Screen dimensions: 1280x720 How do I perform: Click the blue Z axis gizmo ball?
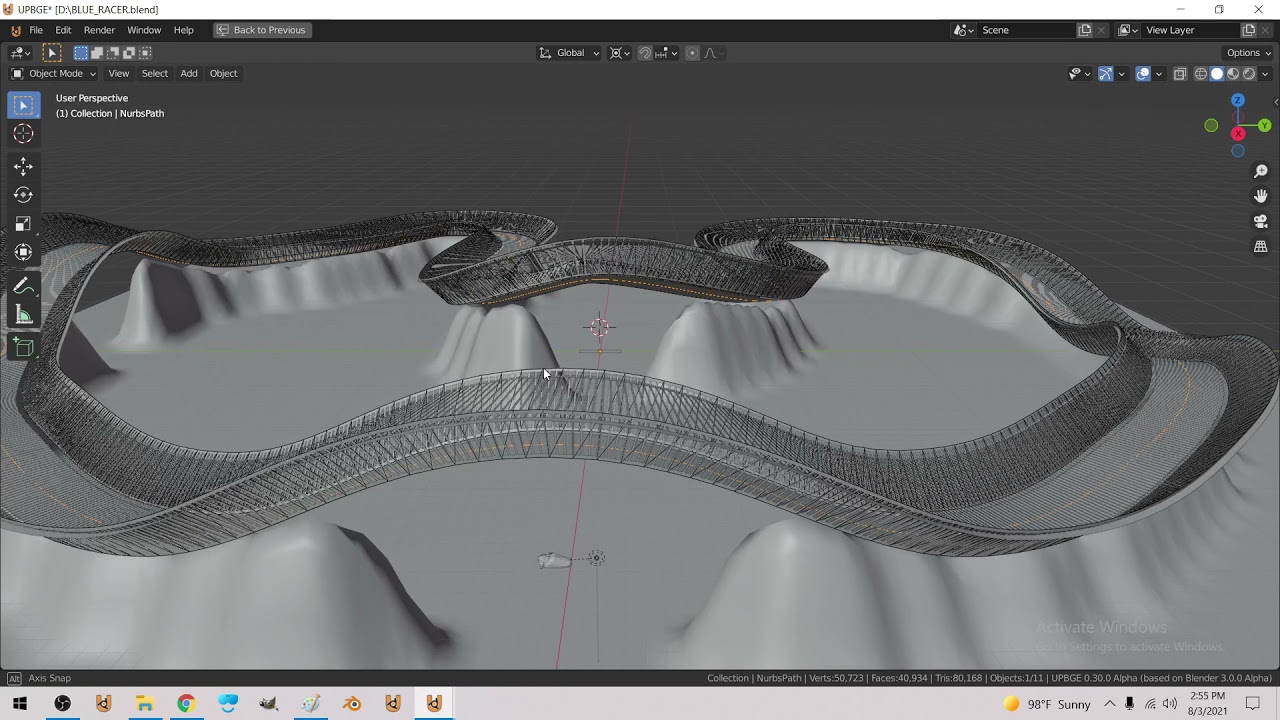pyautogui.click(x=1238, y=101)
